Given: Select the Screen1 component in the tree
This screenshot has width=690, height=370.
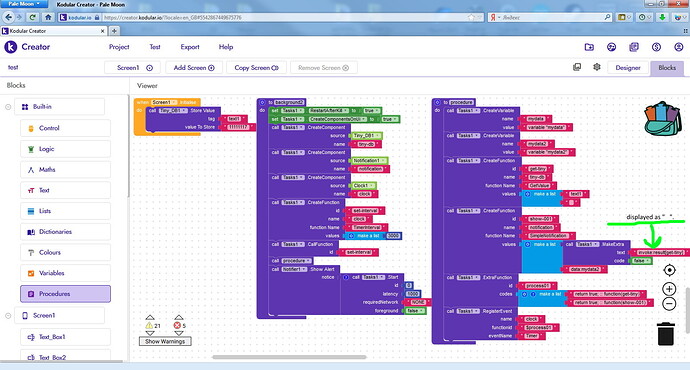Looking at the screenshot, I should pyautogui.click(x=59, y=315).
